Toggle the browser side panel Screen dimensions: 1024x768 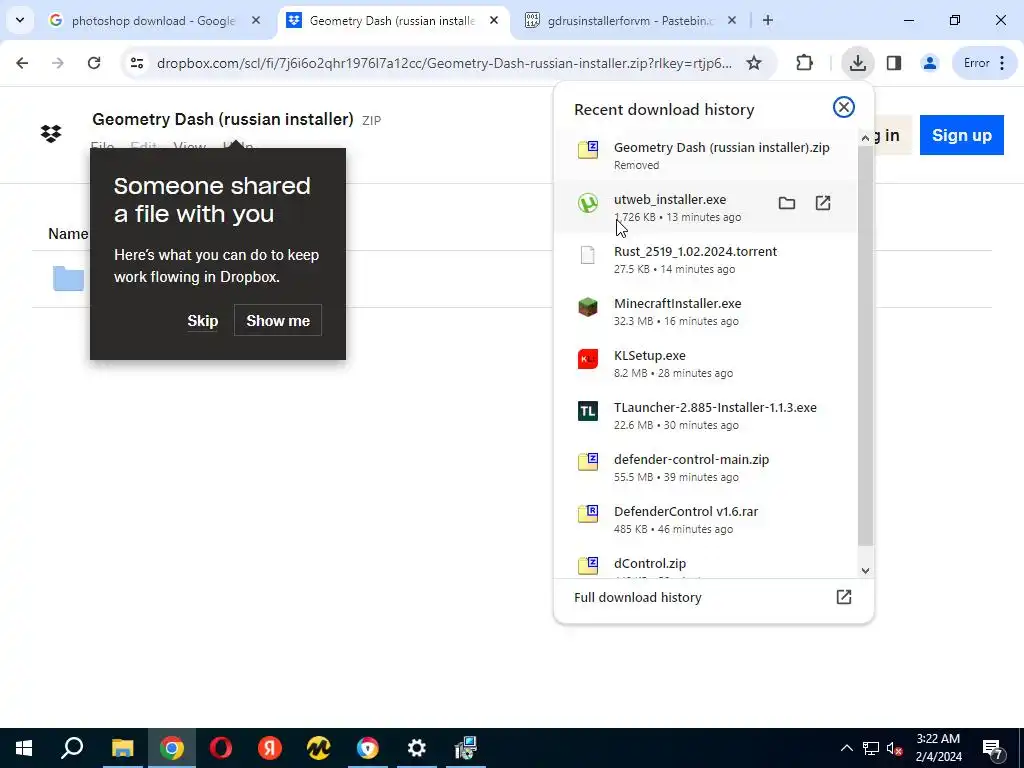(894, 63)
